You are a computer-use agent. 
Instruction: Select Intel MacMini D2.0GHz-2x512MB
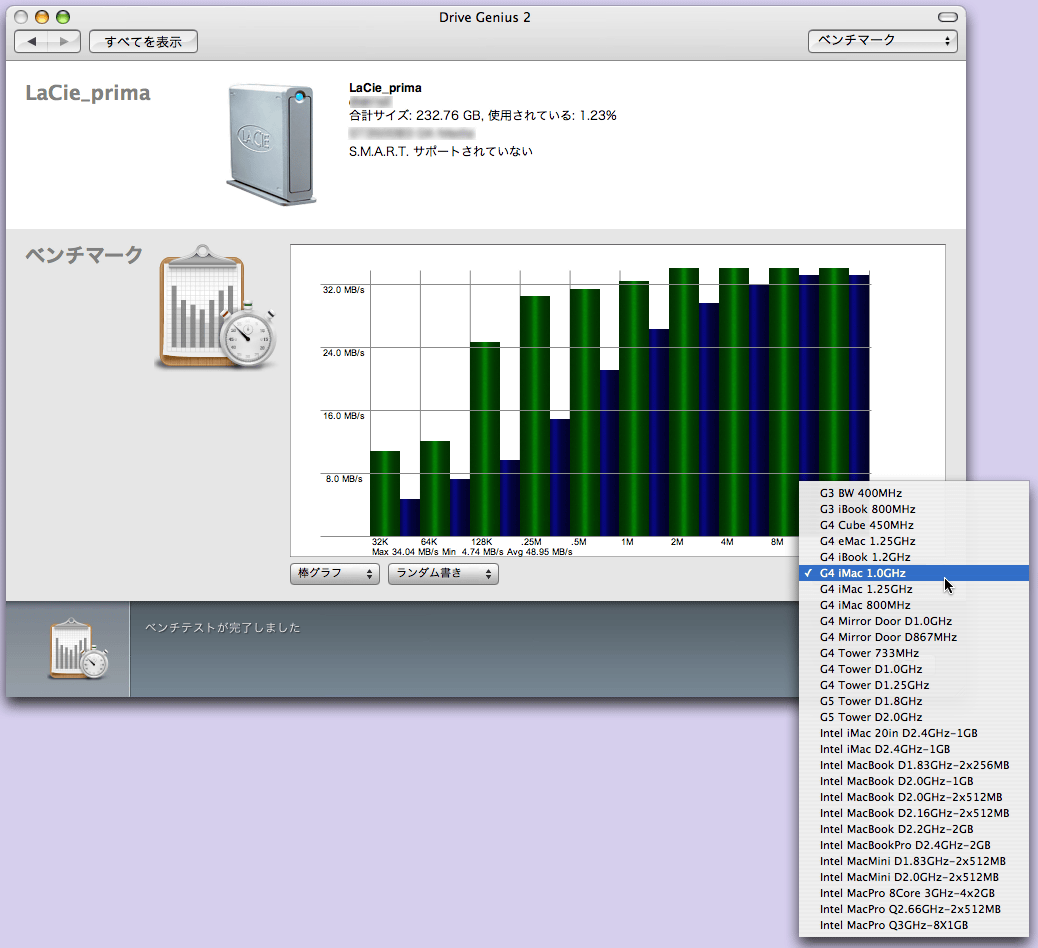coord(914,877)
